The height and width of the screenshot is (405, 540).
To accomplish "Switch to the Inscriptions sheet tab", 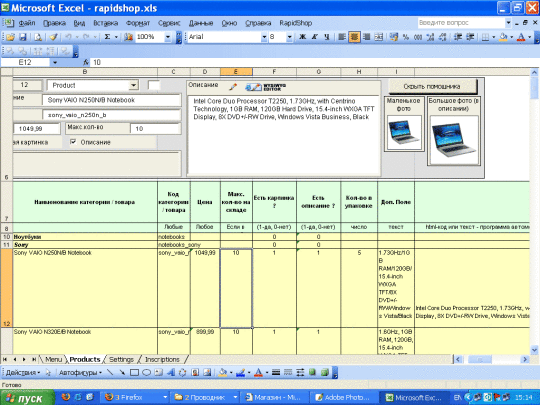I will [162, 360].
